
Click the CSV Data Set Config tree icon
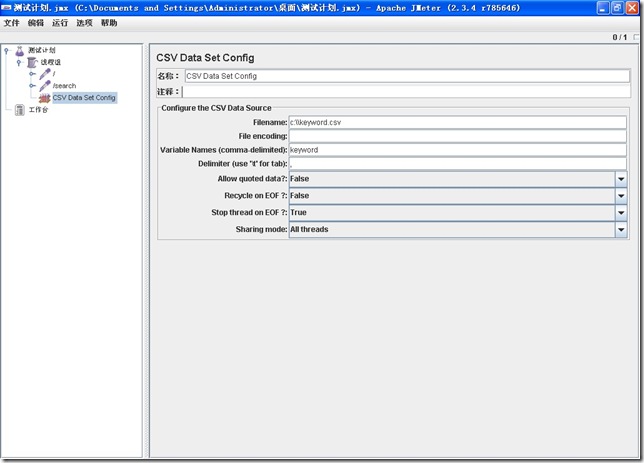(45, 98)
